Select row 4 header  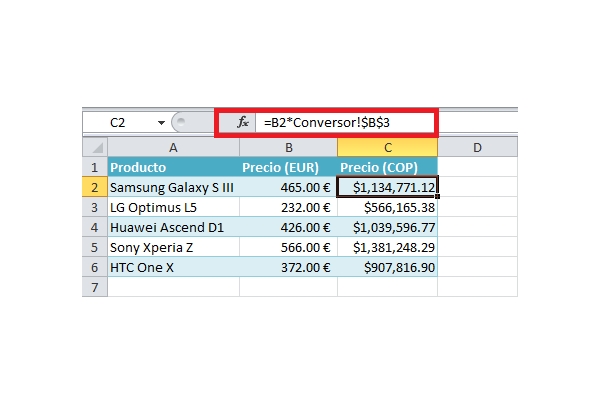tap(95, 227)
